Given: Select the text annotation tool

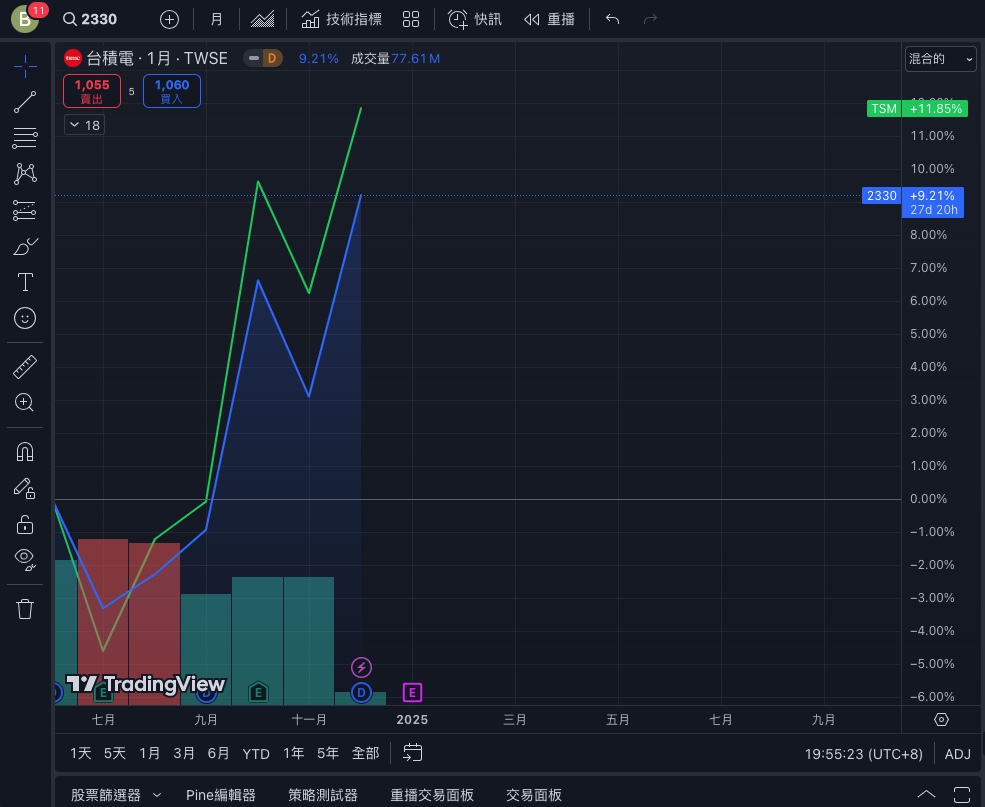Looking at the screenshot, I should pyautogui.click(x=25, y=282).
